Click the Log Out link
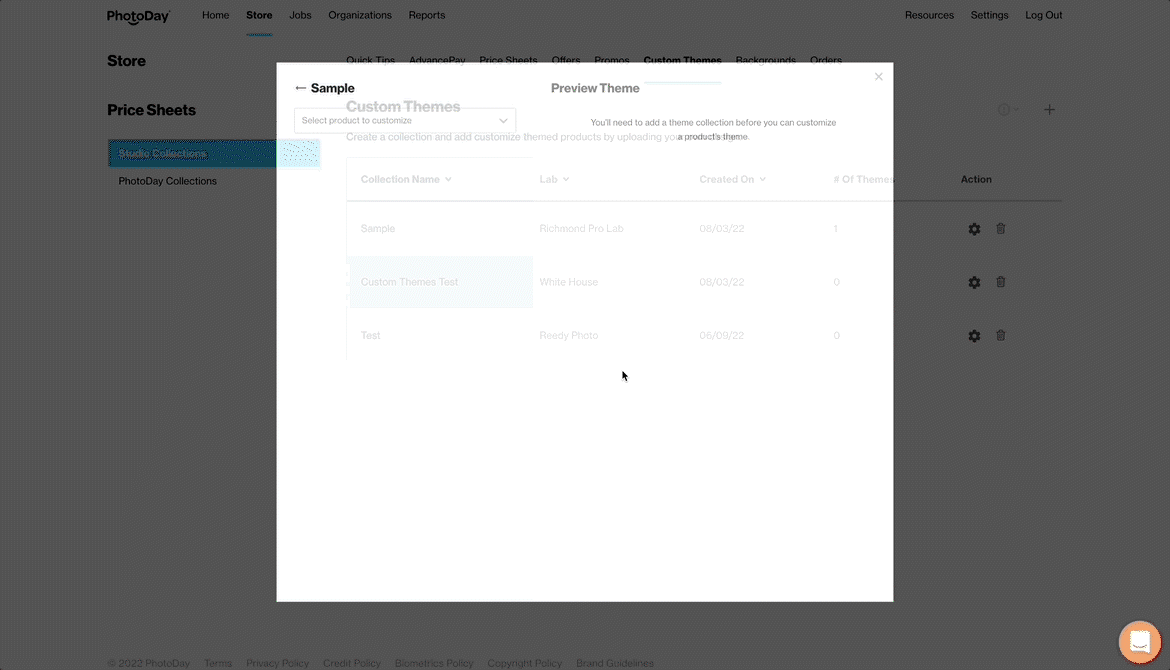Image resolution: width=1170 pixels, height=670 pixels. point(1043,15)
